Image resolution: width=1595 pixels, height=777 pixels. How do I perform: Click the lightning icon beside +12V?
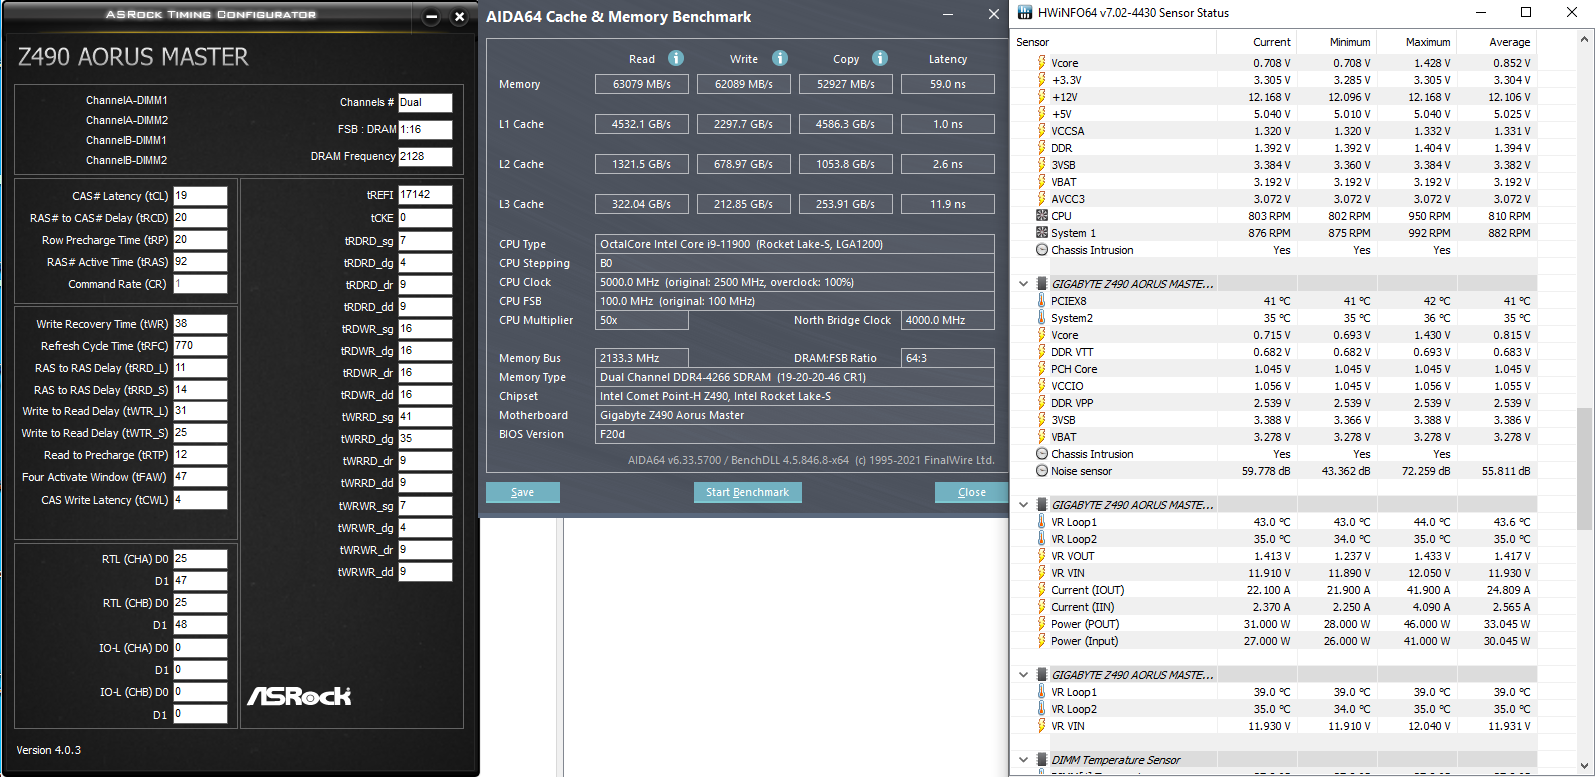click(1042, 97)
